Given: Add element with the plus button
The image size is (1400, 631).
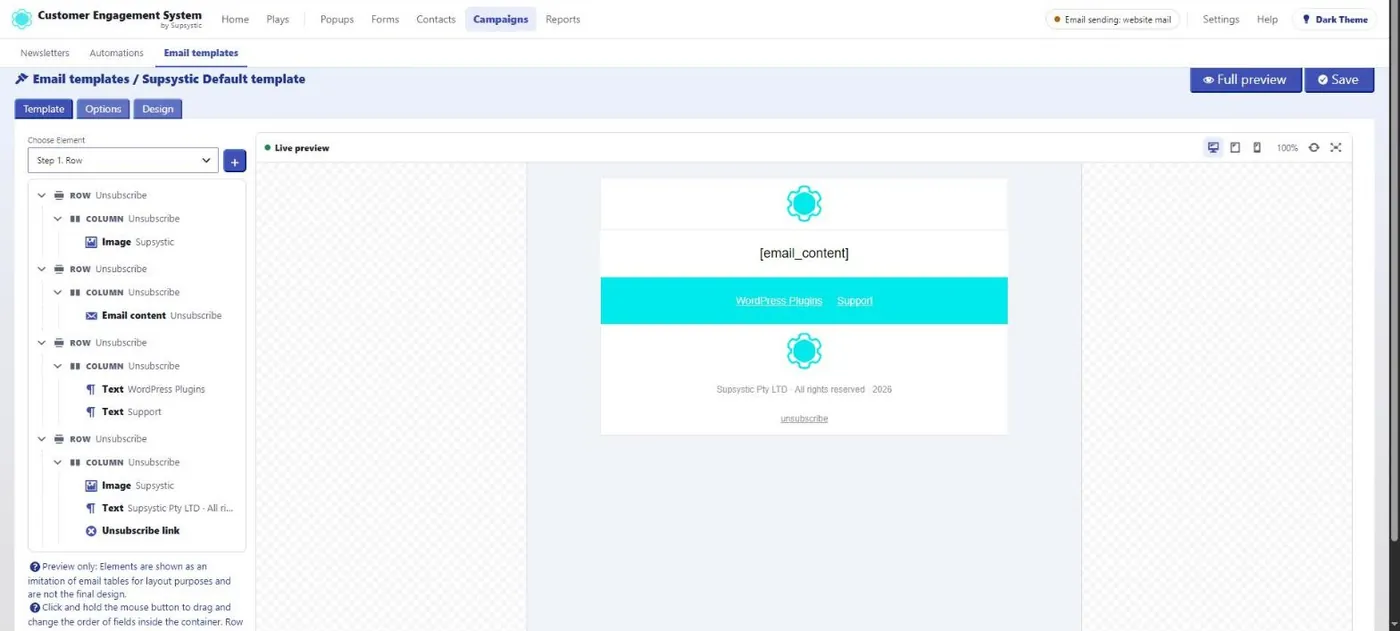Looking at the screenshot, I should coord(234,161).
